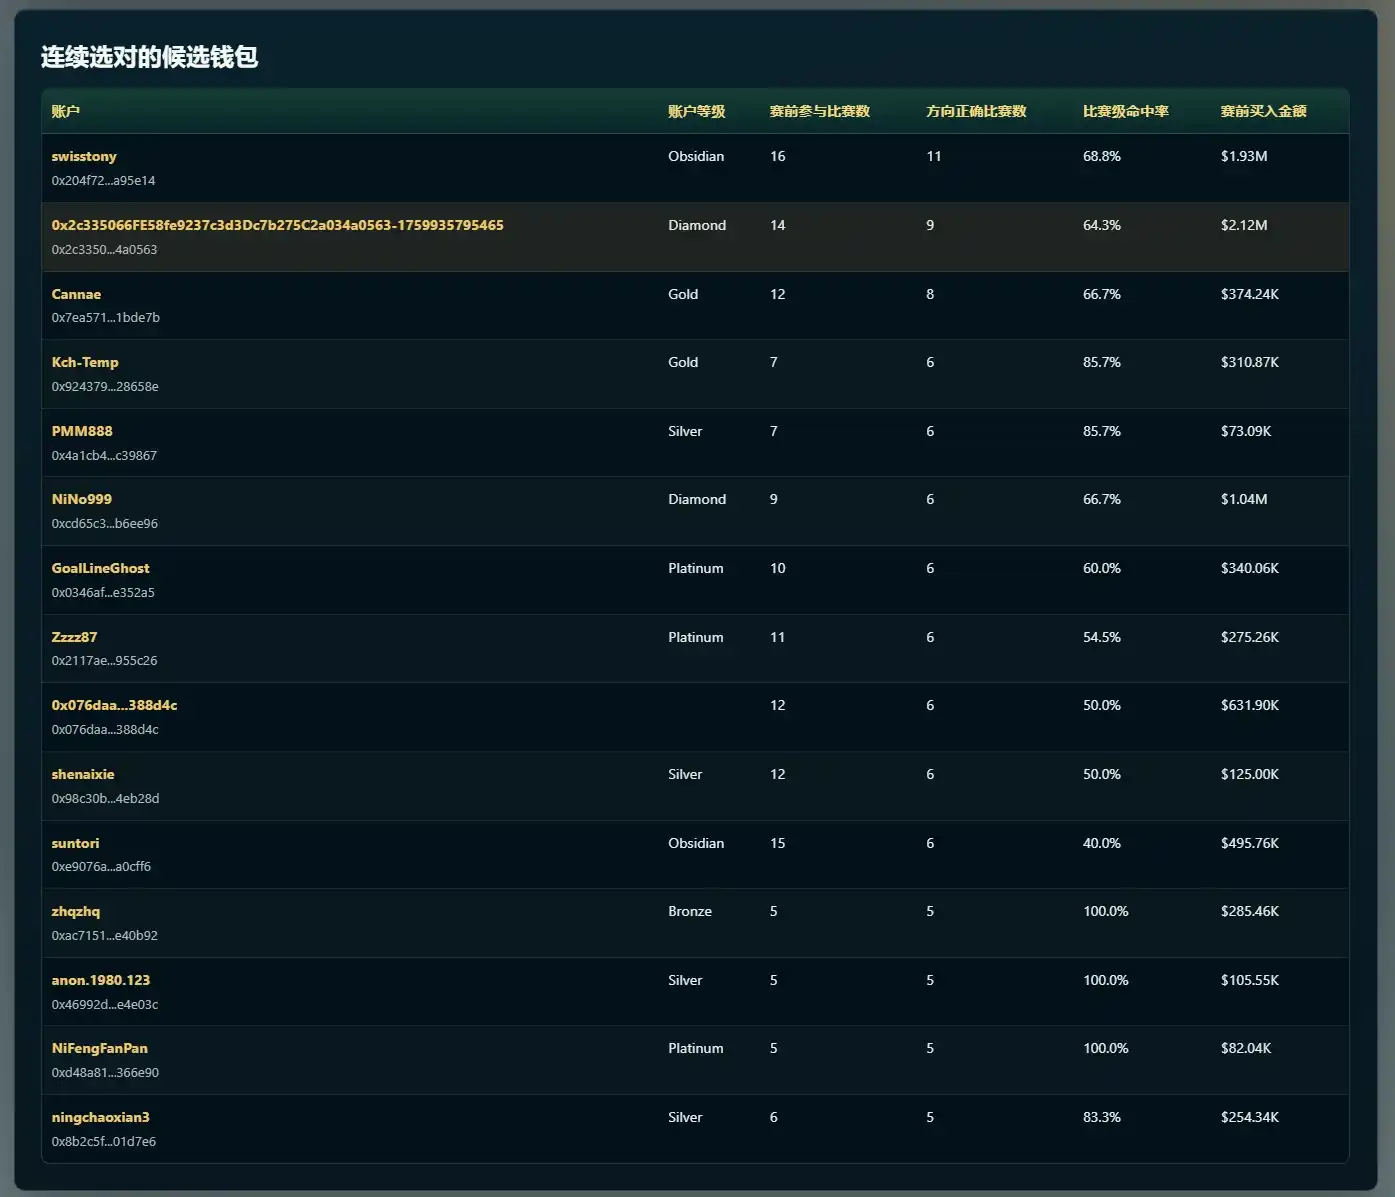Select address 0x98c30b...4eb28d

(105, 799)
